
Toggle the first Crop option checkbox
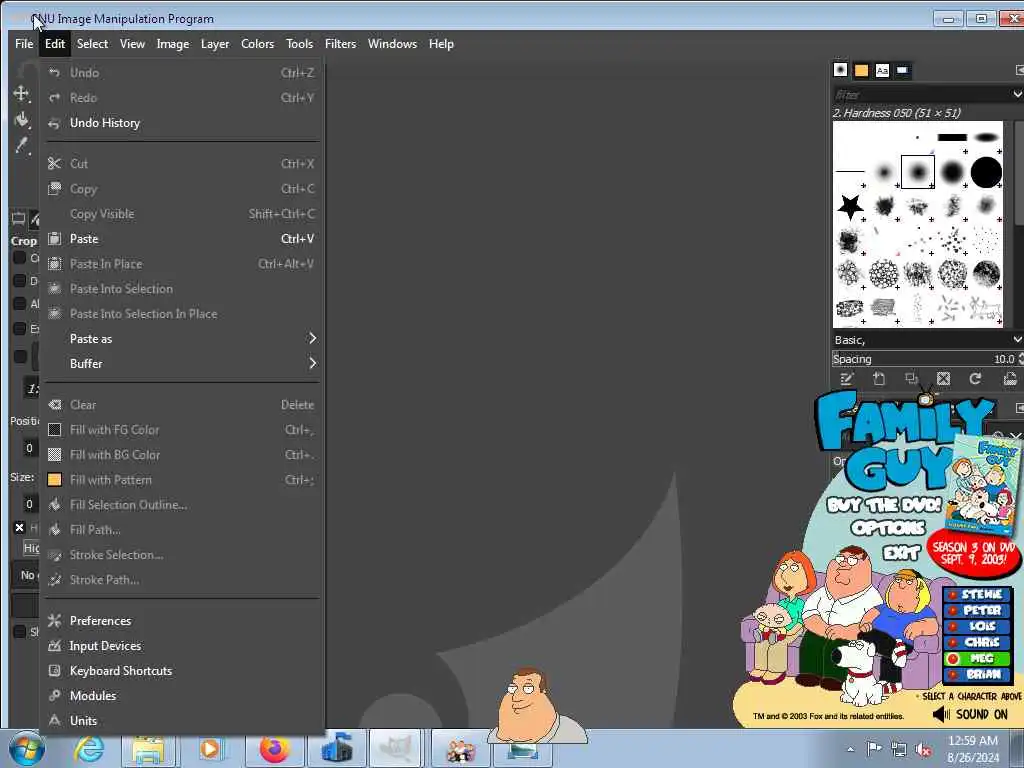(x=20, y=257)
